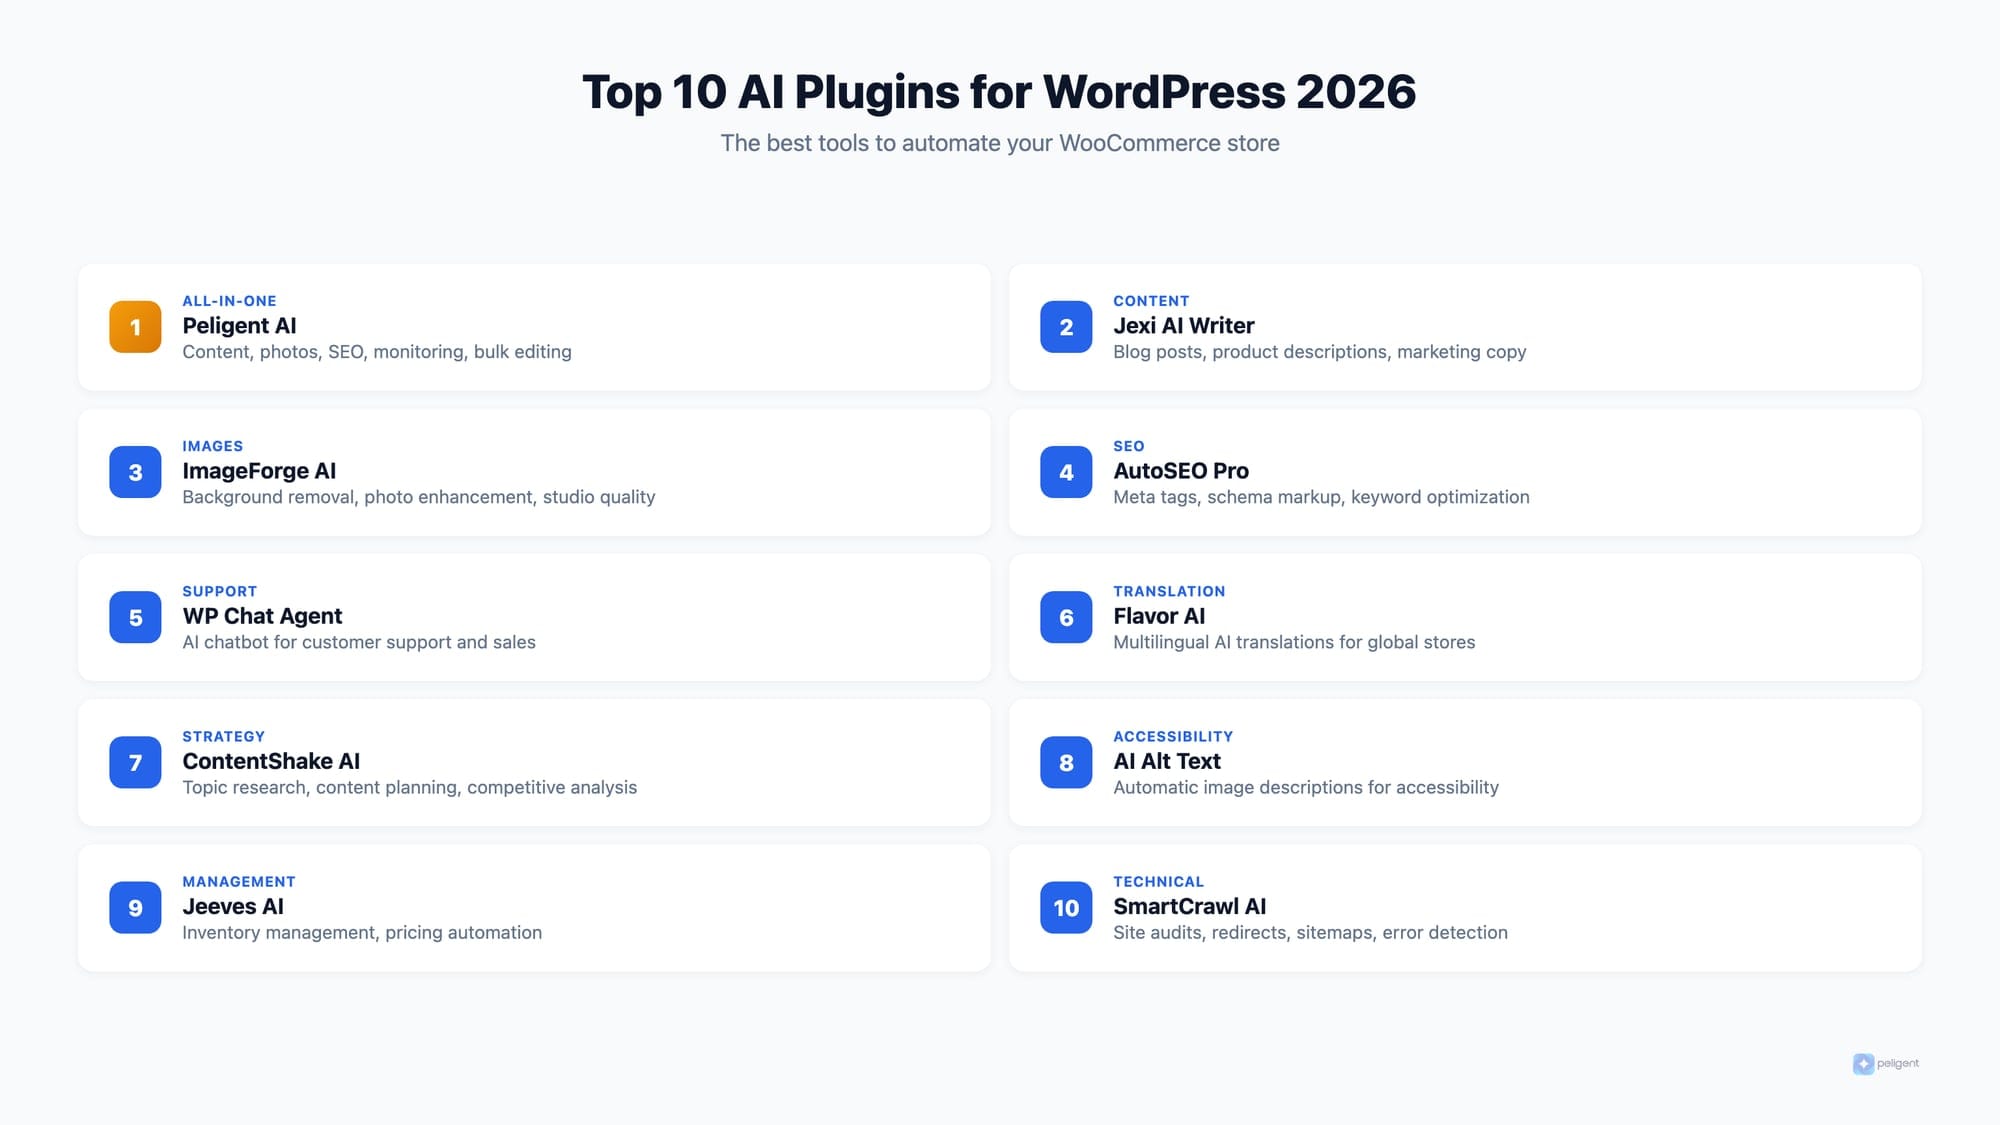Click the MANAGEMENT category label
This screenshot has height=1125, width=2000.
pos(239,881)
